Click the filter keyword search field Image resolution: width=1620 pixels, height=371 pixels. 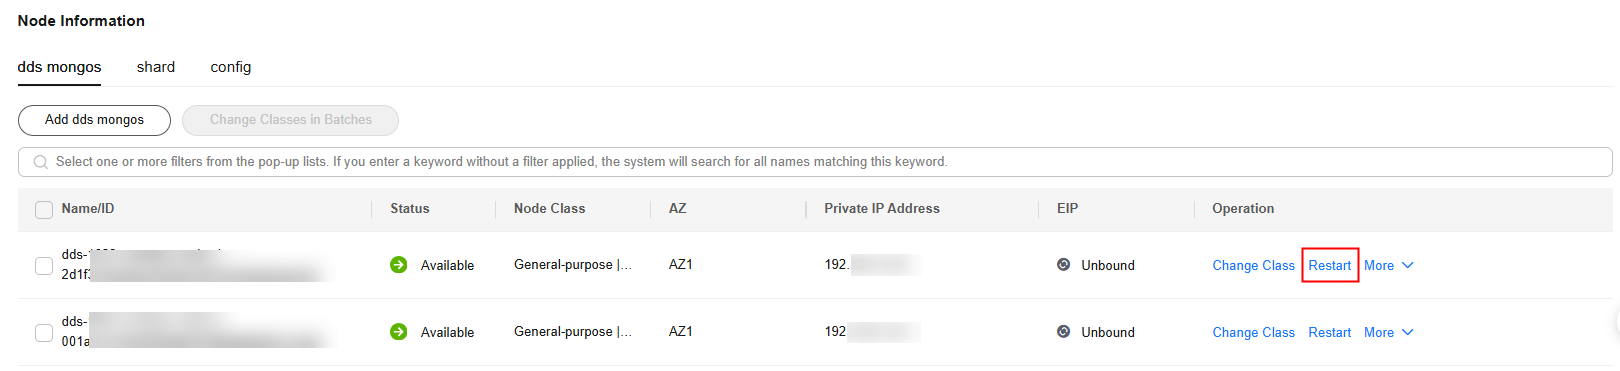[815, 162]
